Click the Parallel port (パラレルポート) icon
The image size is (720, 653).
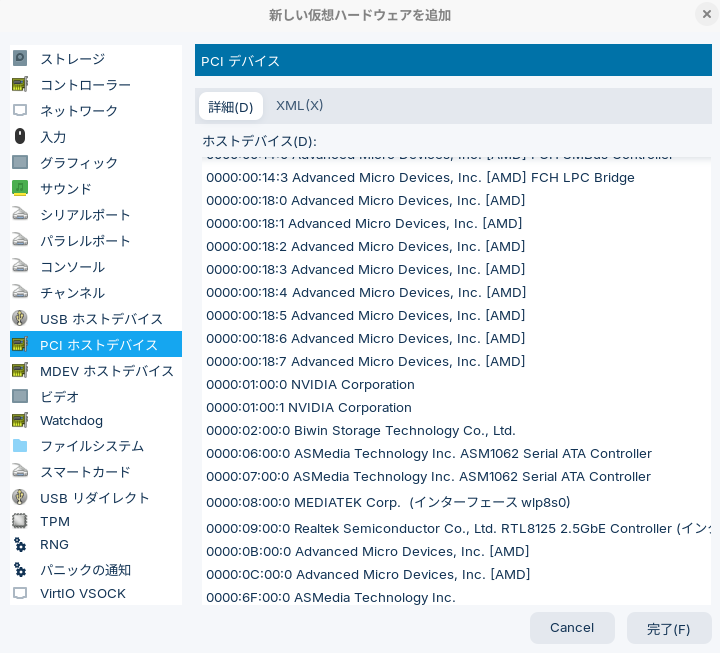click(20, 240)
